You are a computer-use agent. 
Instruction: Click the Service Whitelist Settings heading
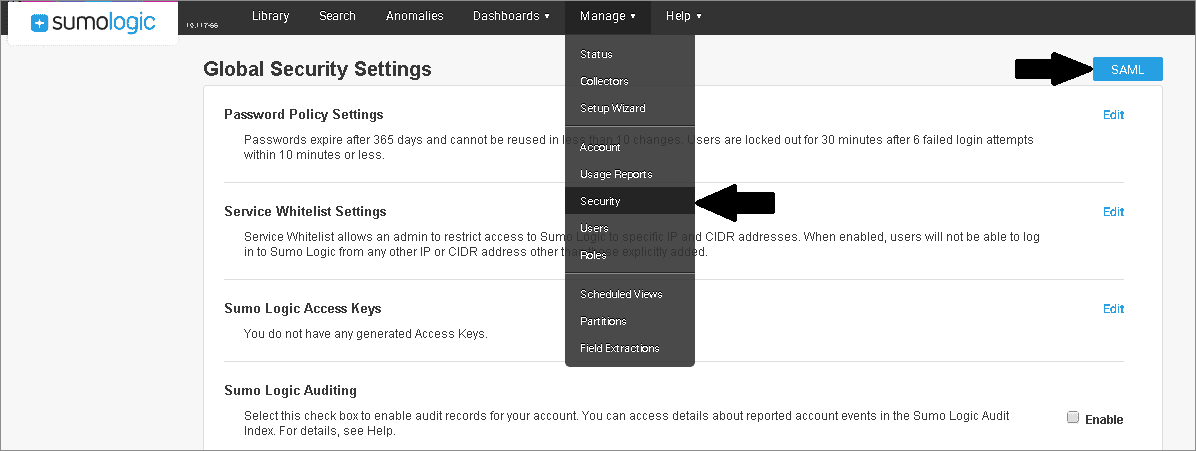(305, 211)
